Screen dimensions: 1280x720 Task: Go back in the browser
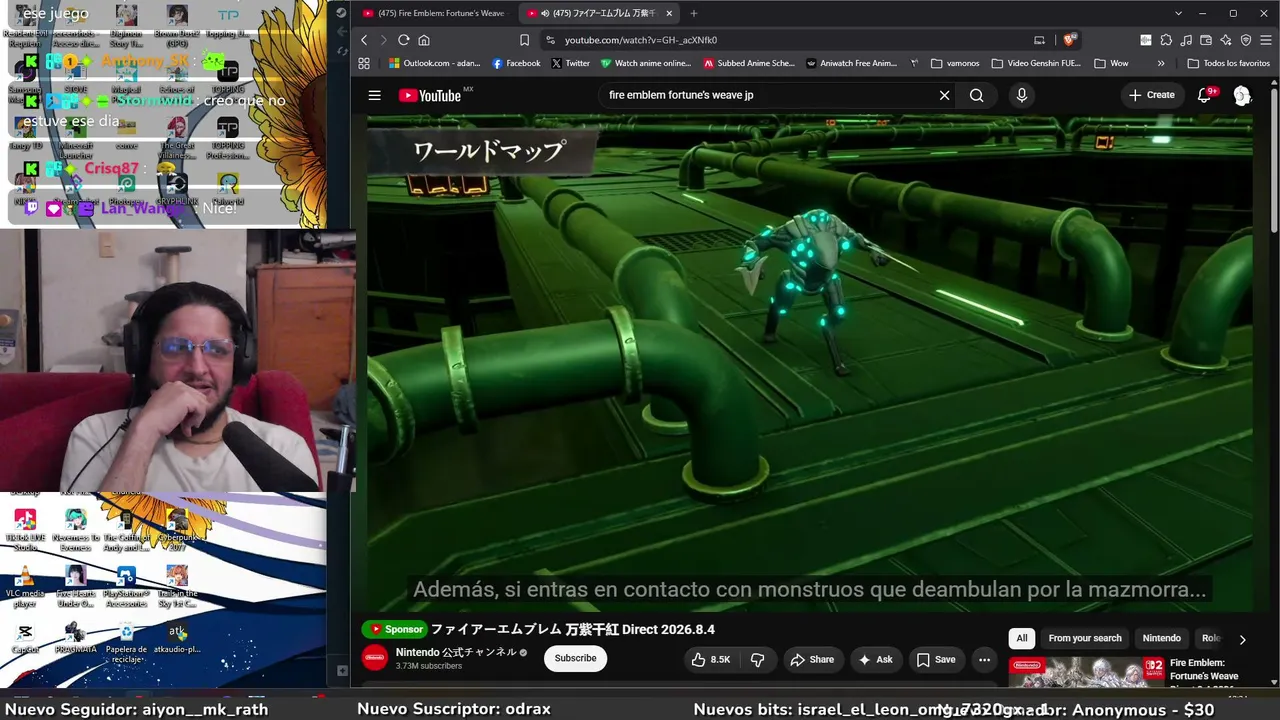[x=364, y=40]
